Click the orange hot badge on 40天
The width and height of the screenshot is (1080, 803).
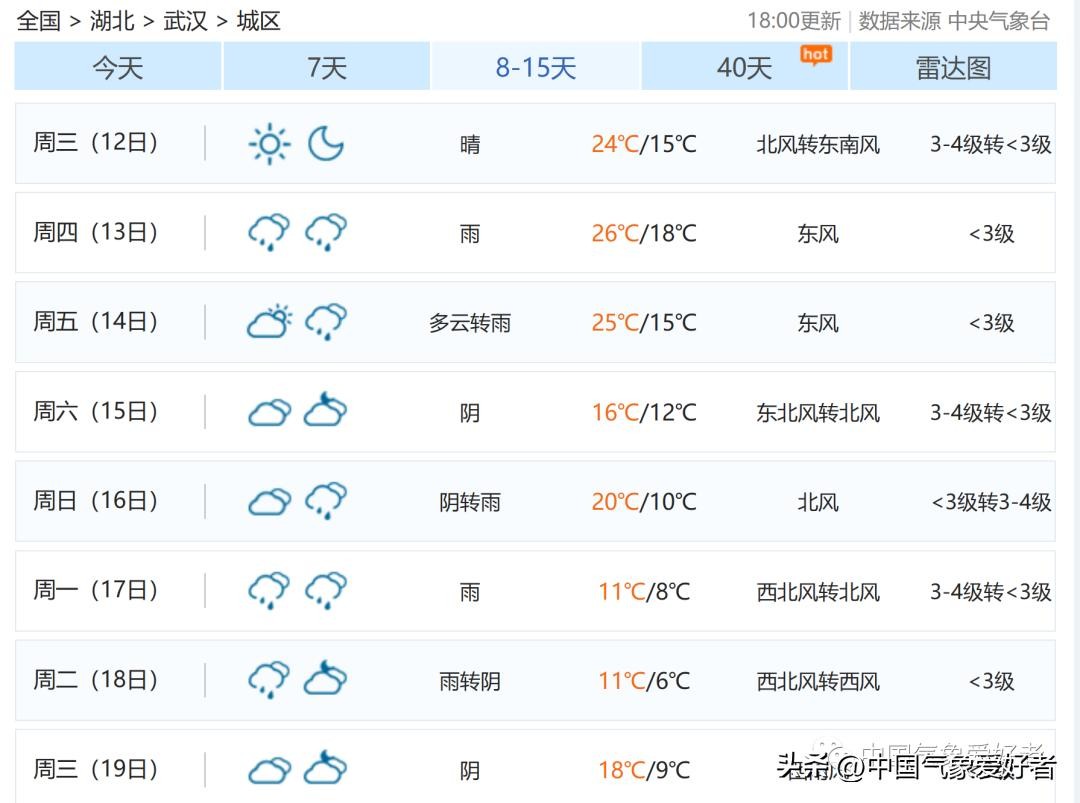(x=816, y=54)
